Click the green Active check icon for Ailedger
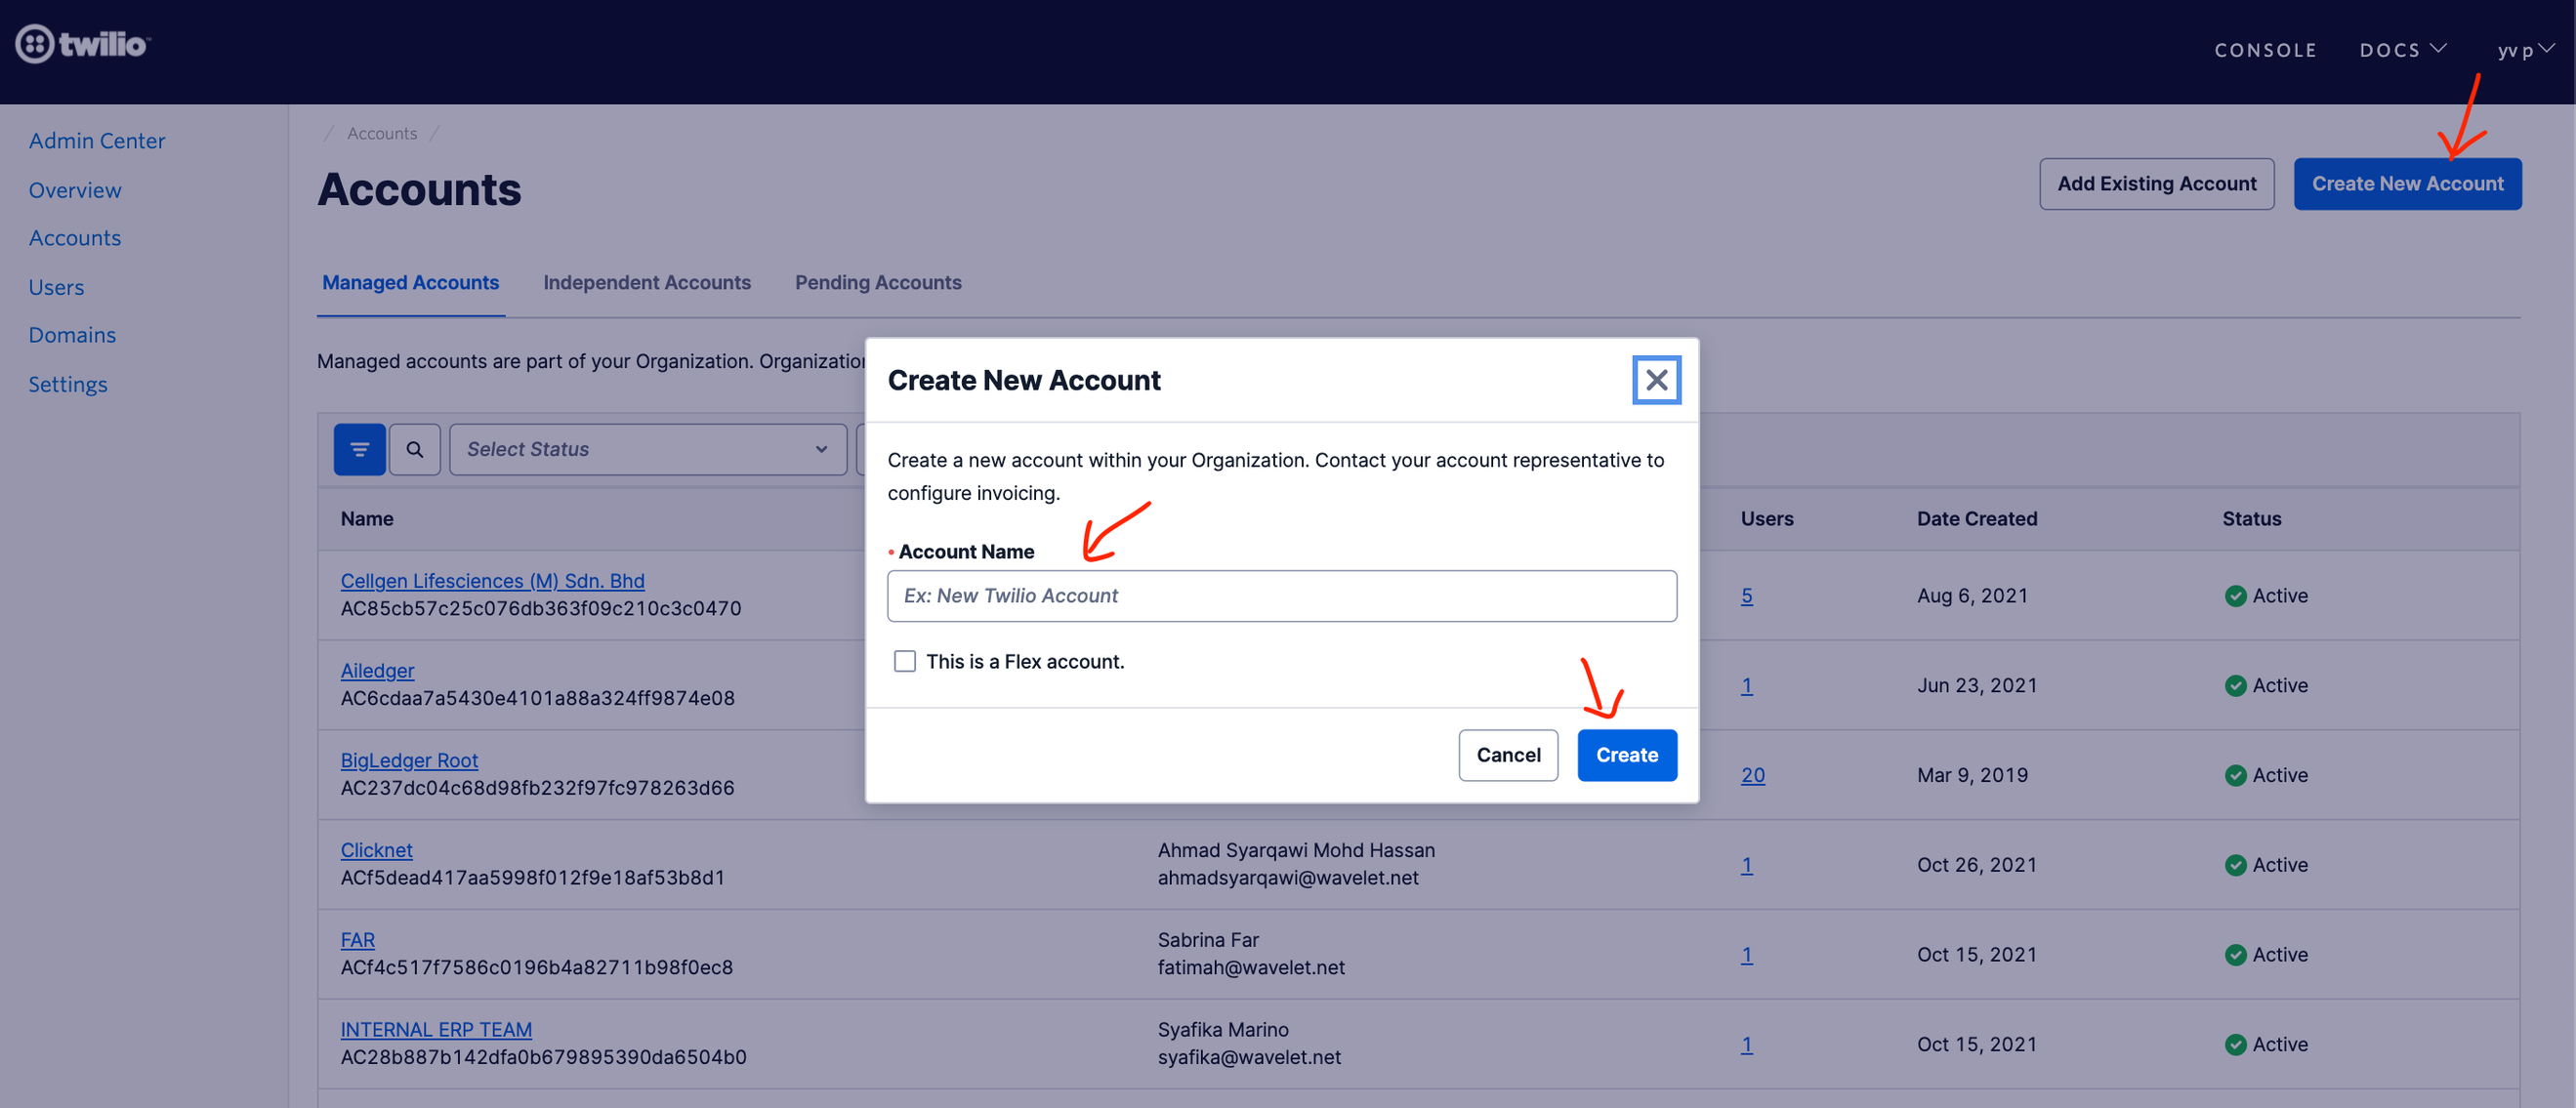 pos(2235,685)
